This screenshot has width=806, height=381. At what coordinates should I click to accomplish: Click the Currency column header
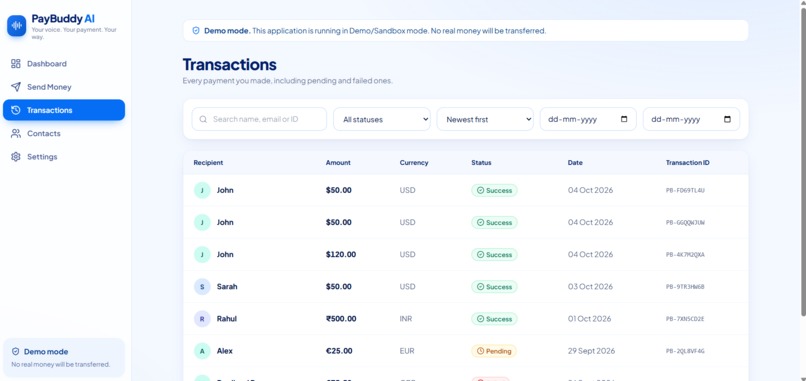point(414,162)
